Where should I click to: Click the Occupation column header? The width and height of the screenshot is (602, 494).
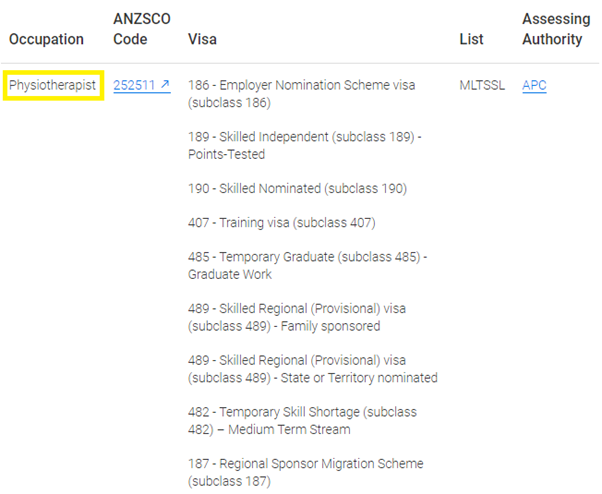(x=46, y=39)
